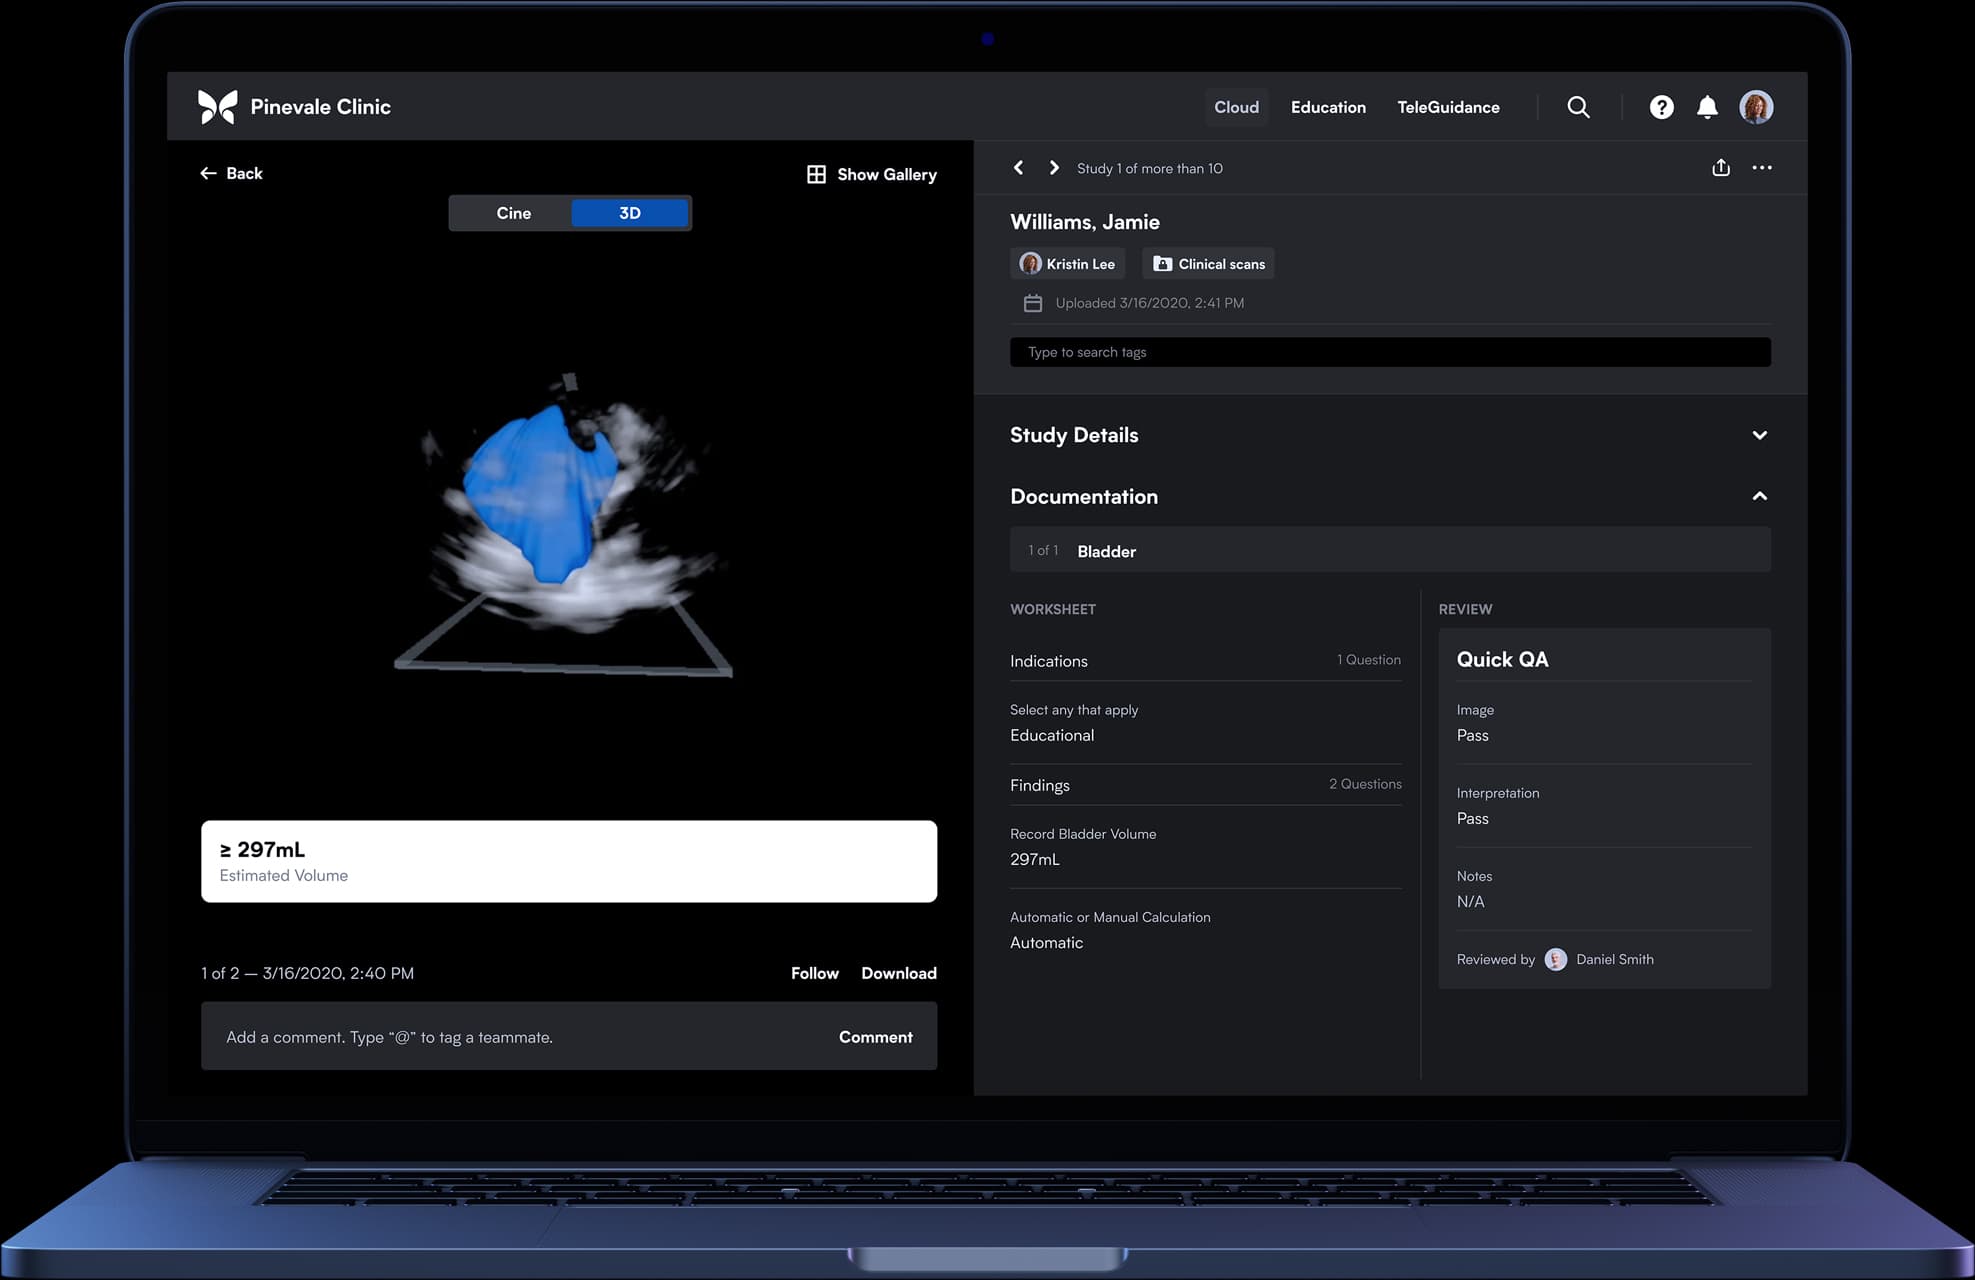
Task: Switch to 3D view
Action: tap(629, 213)
